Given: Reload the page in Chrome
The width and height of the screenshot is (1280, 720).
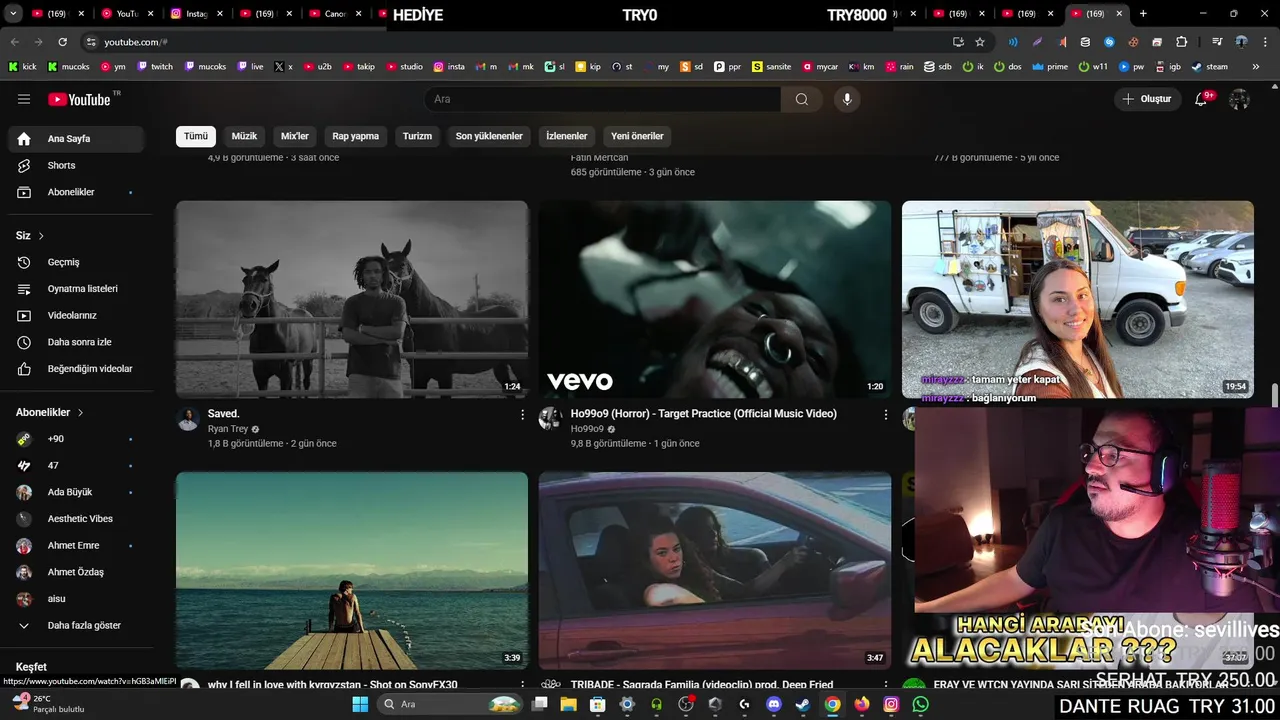Looking at the screenshot, I should pos(62,42).
